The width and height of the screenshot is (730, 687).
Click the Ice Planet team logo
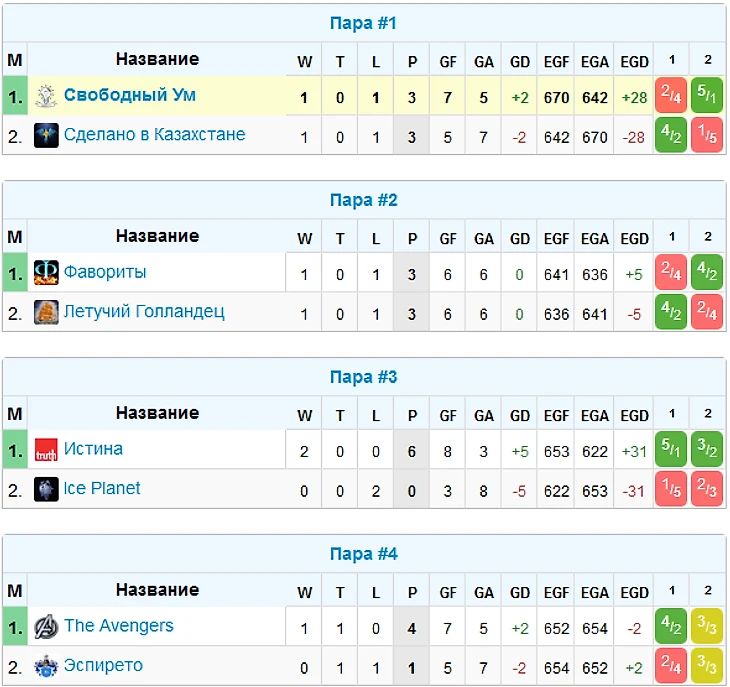click(46, 489)
